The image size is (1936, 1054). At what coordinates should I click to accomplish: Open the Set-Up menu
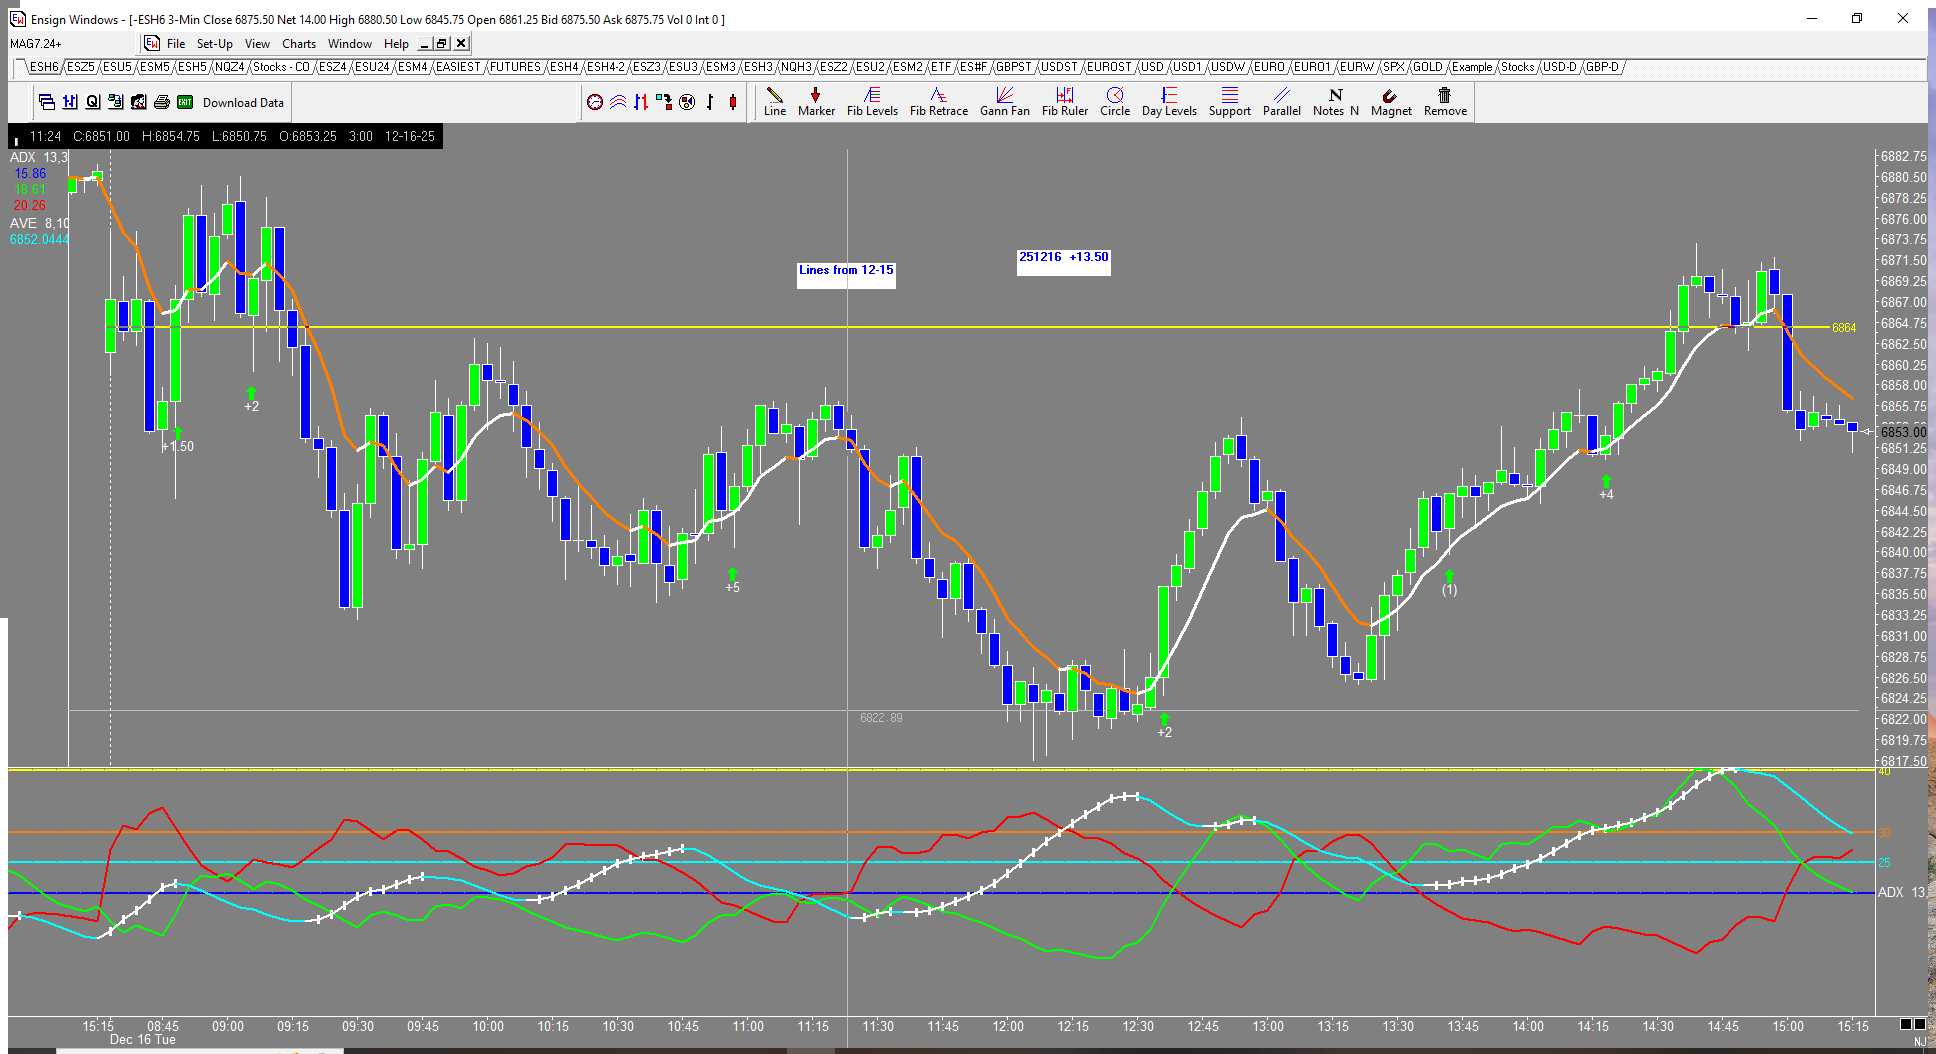point(214,44)
